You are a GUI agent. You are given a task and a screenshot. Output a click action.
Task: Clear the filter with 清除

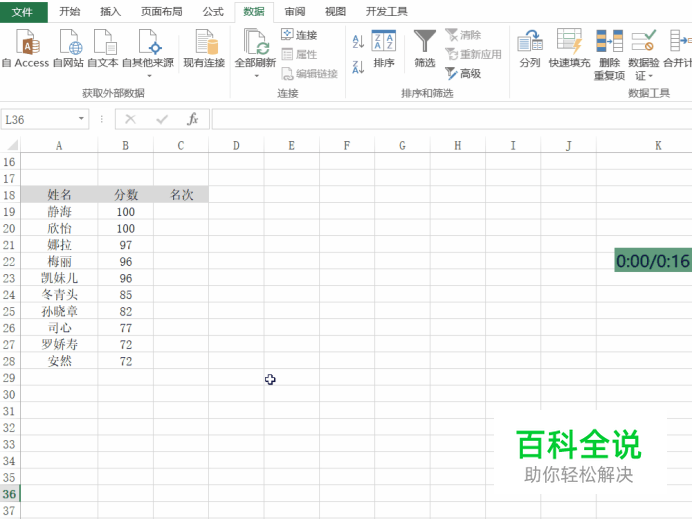tap(463, 34)
